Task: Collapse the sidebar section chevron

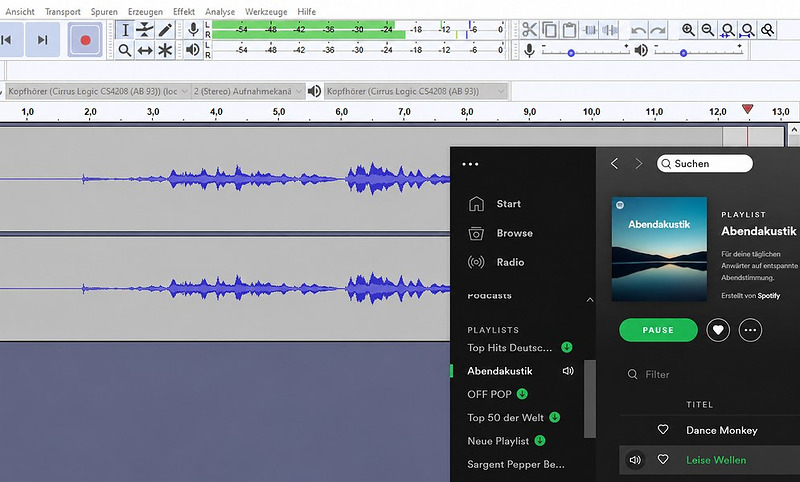Action: pyautogui.click(x=590, y=299)
